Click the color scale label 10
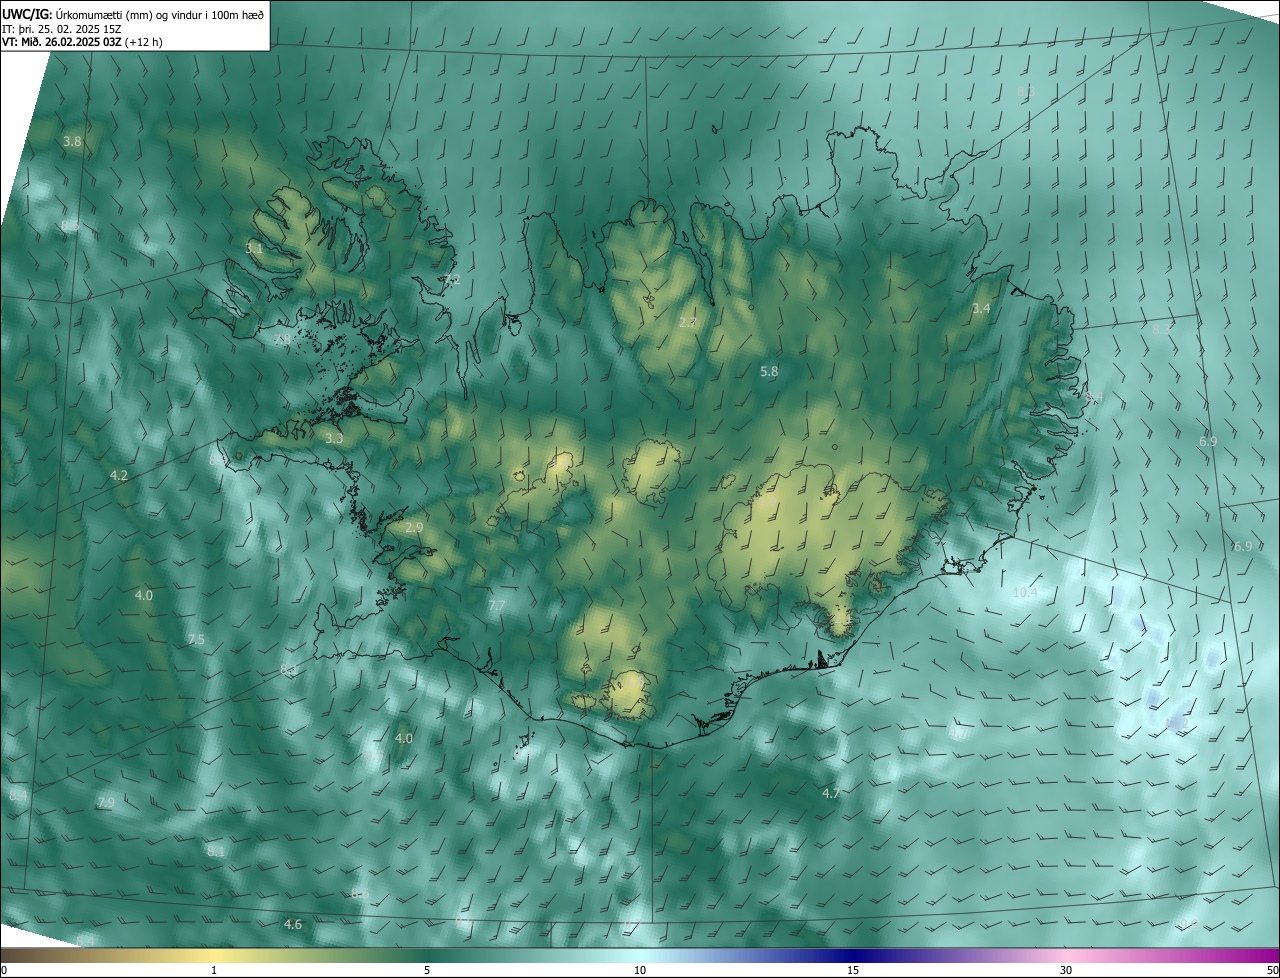Screen dimensions: 1280x978 click(640, 970)
